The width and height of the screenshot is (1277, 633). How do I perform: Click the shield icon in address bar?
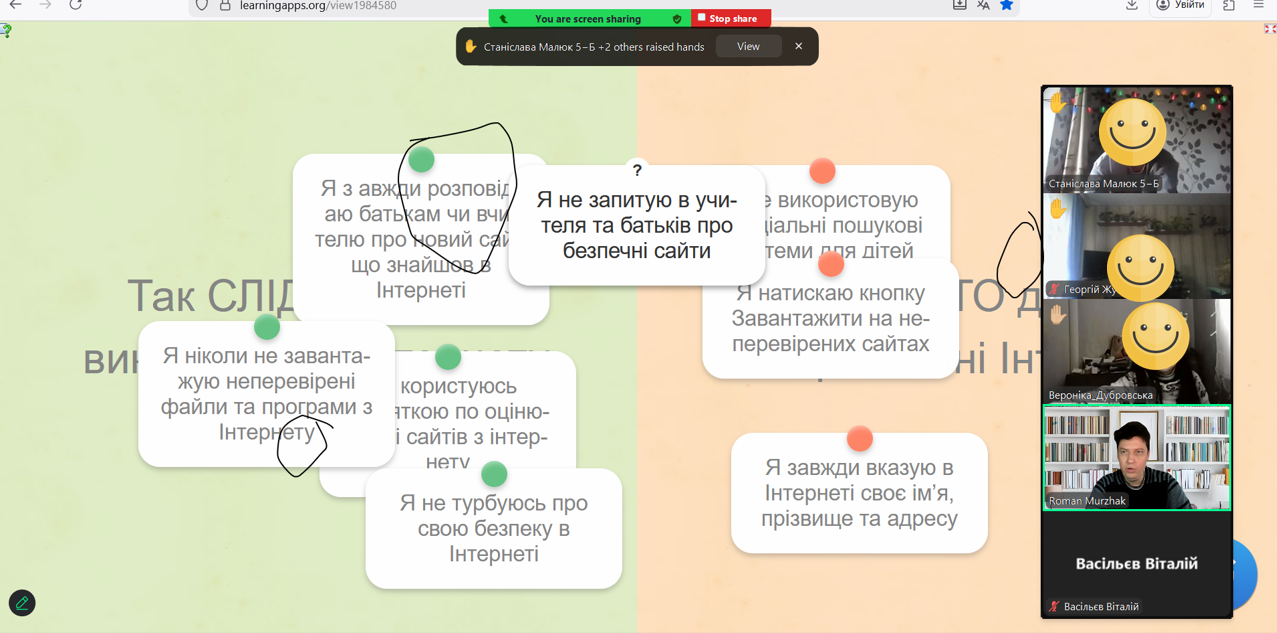[202, 6]
